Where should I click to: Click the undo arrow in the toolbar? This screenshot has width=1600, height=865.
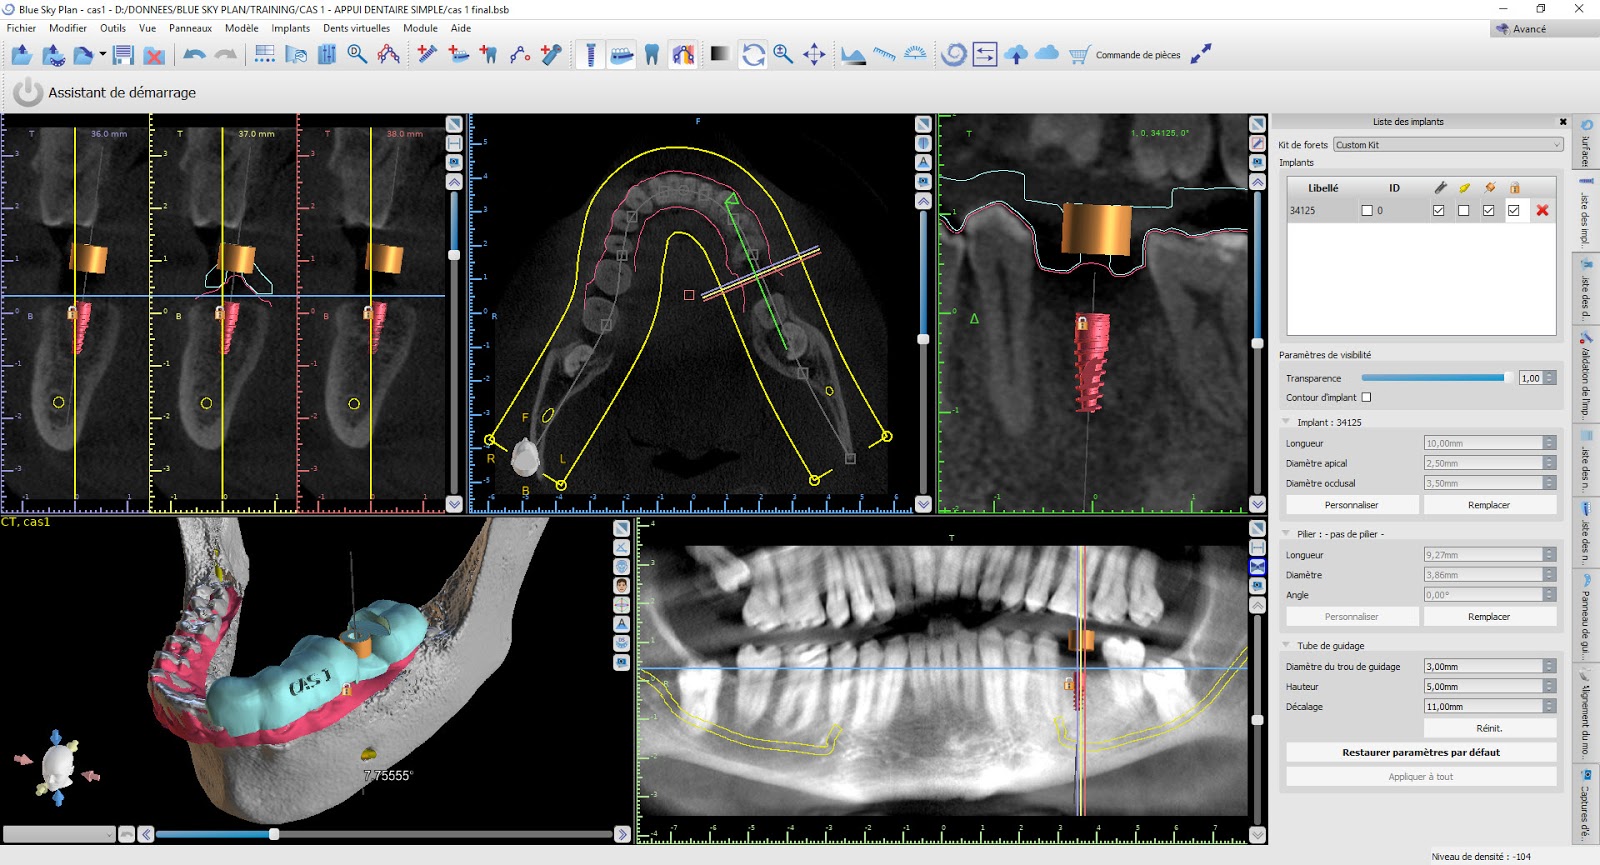click(194, 55)
